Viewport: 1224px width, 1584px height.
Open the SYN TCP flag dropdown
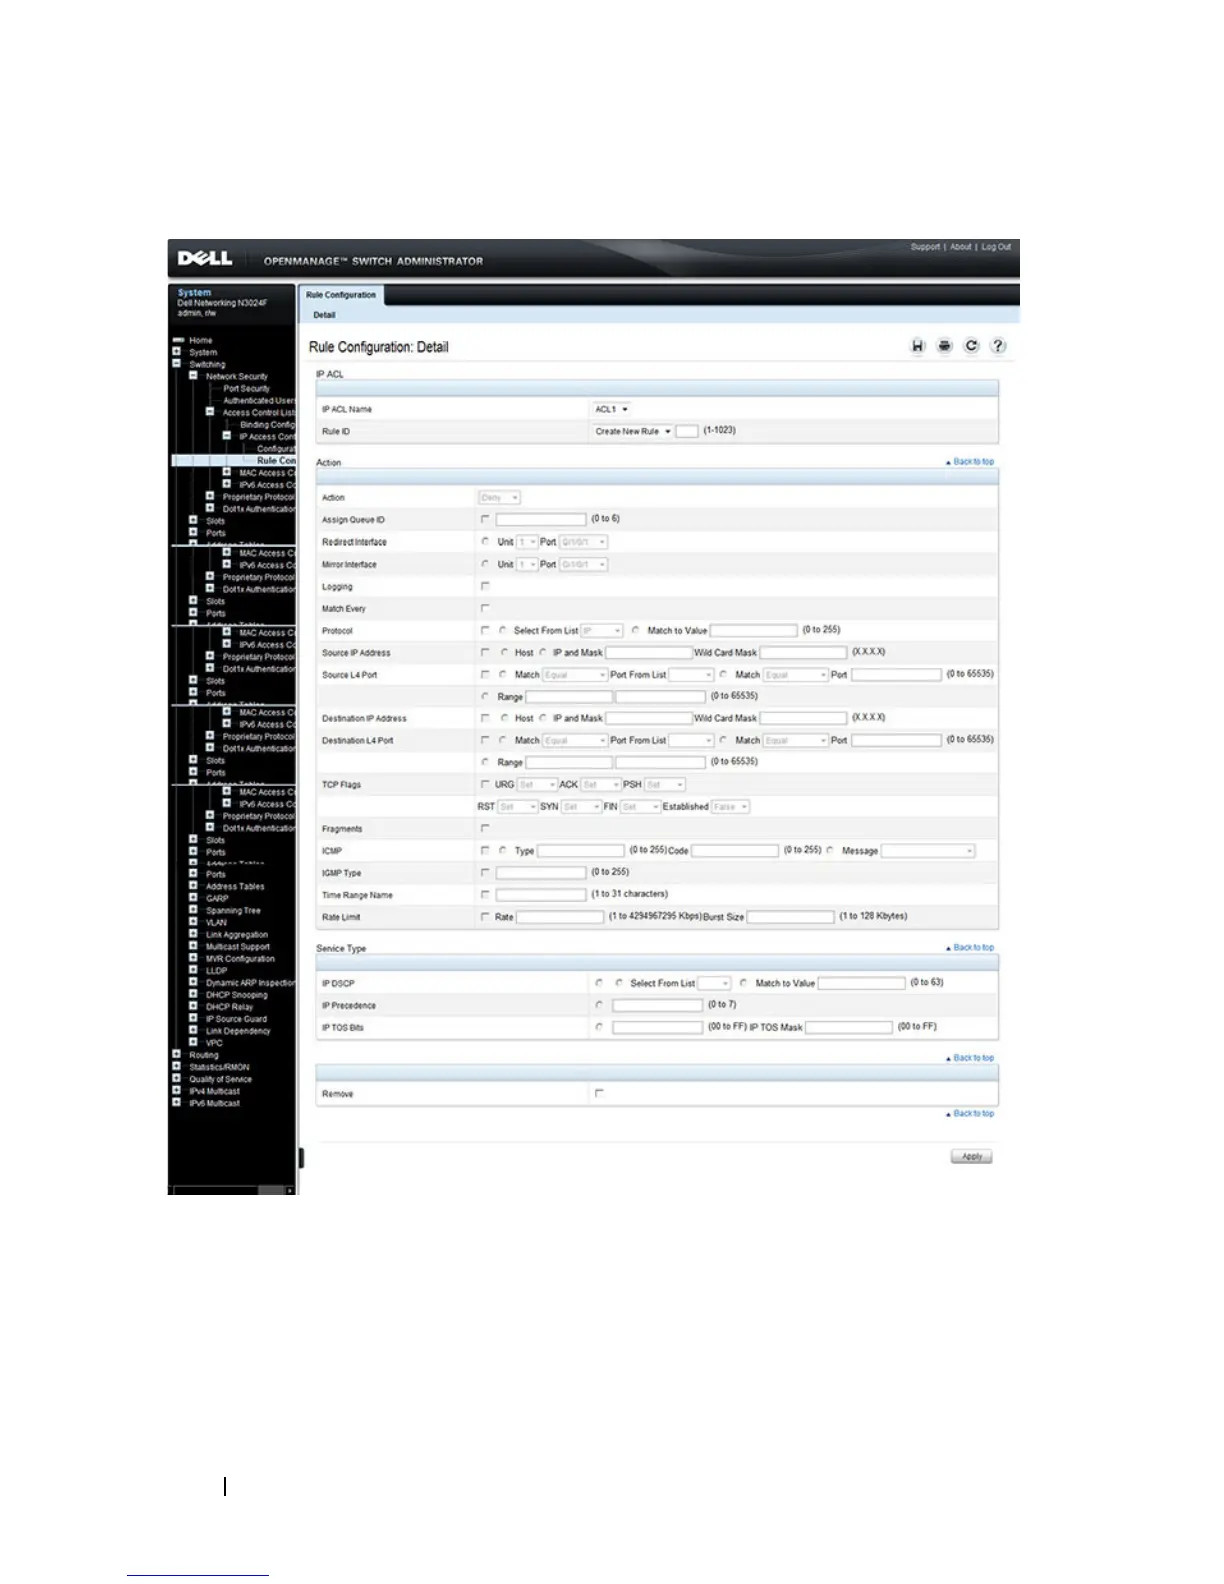point(581,806)
